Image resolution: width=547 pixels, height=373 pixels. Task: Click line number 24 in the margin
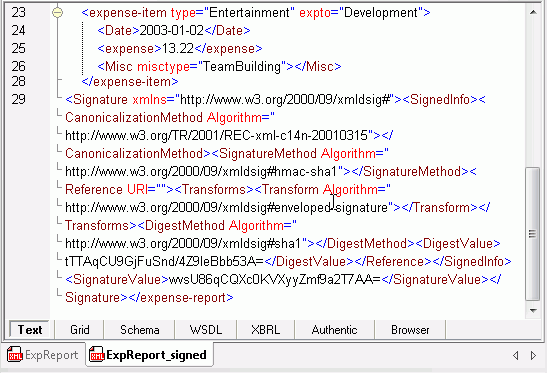pyautogui.click(x=18, y=31)
